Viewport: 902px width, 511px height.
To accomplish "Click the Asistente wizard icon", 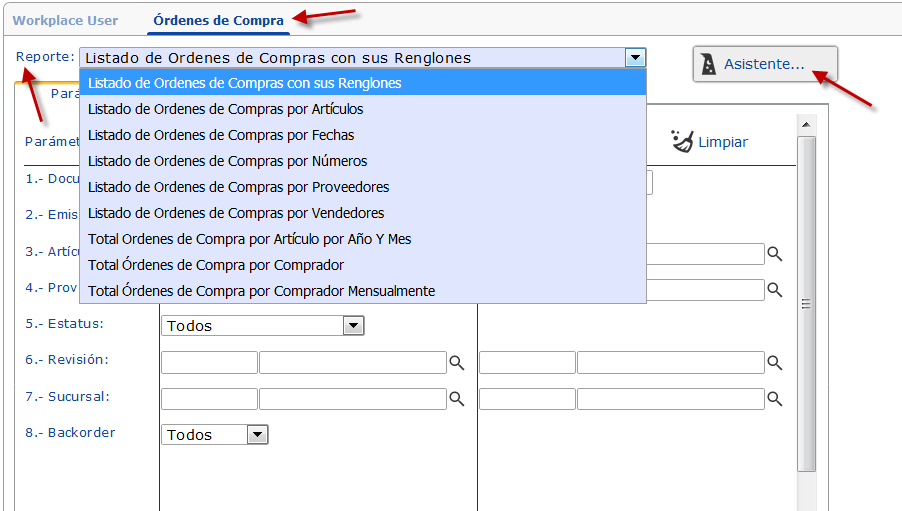I will [709, 65].
